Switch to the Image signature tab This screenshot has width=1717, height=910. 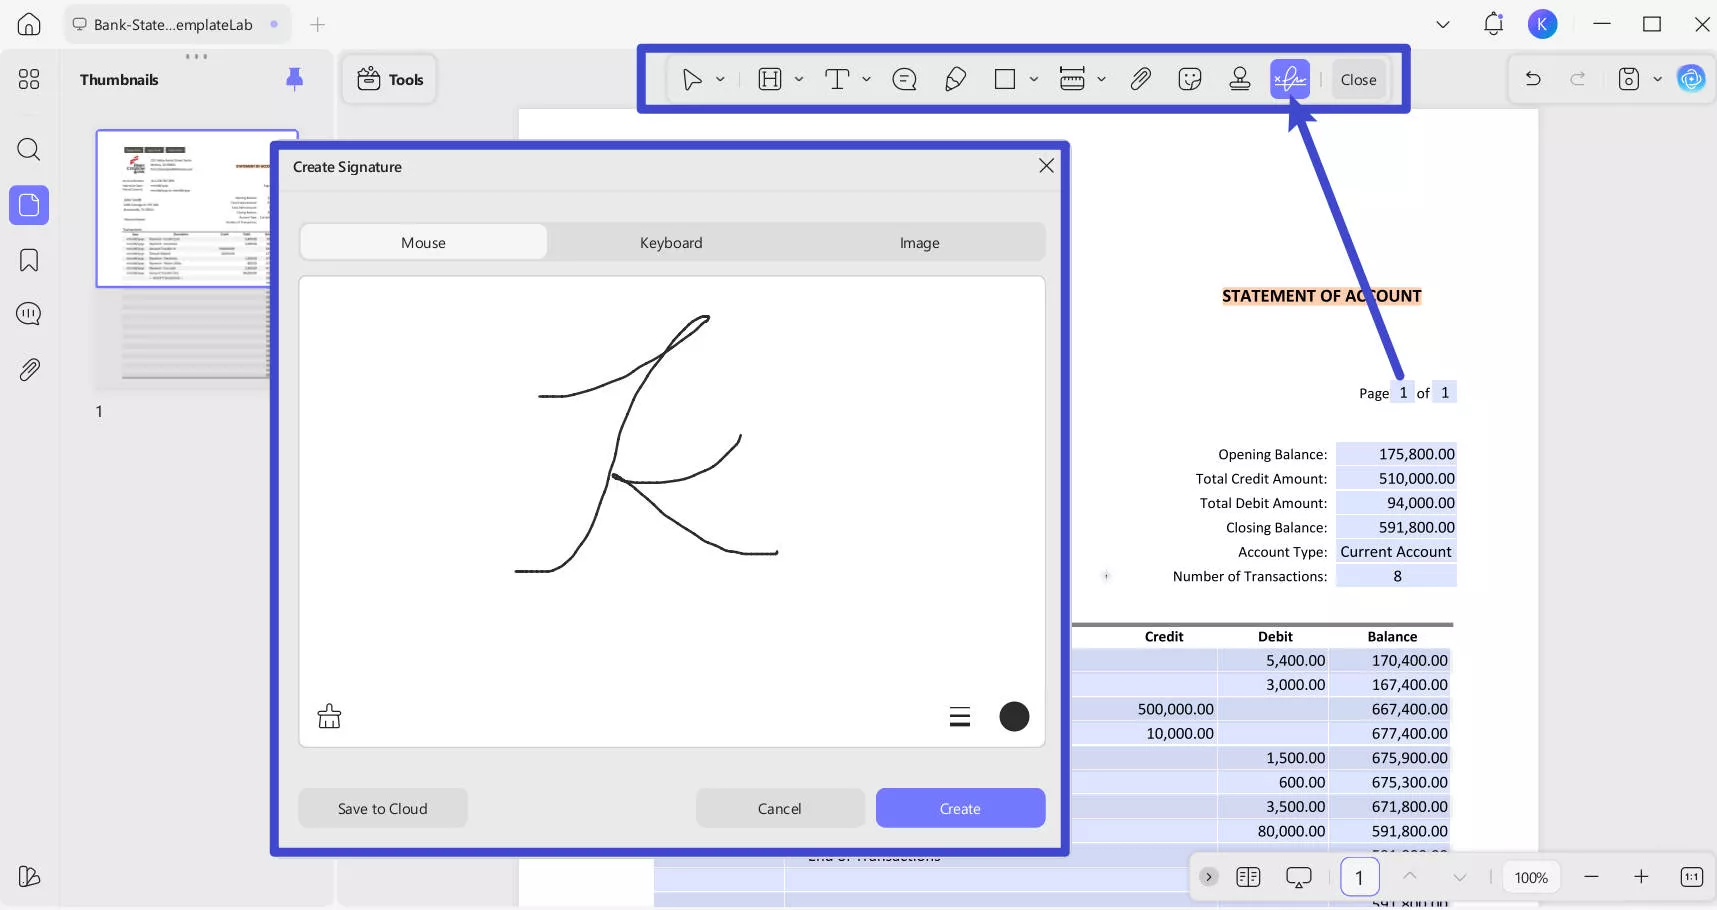[x=919, y=243]
